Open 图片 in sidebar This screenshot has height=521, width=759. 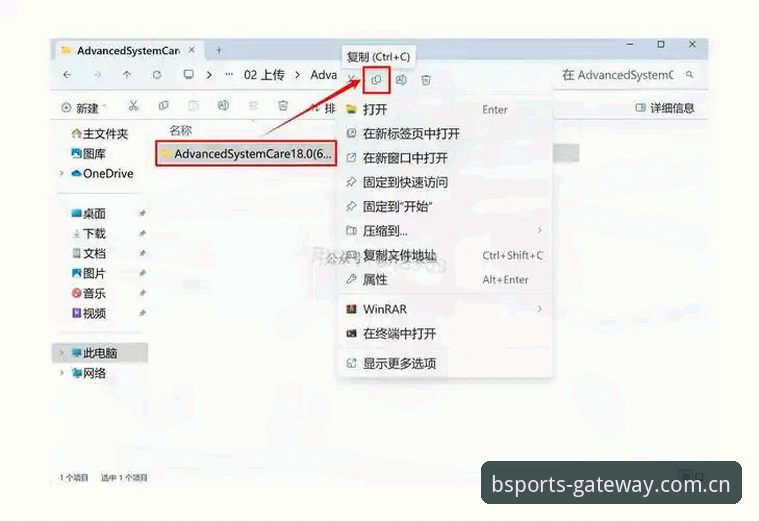(89, 273)
